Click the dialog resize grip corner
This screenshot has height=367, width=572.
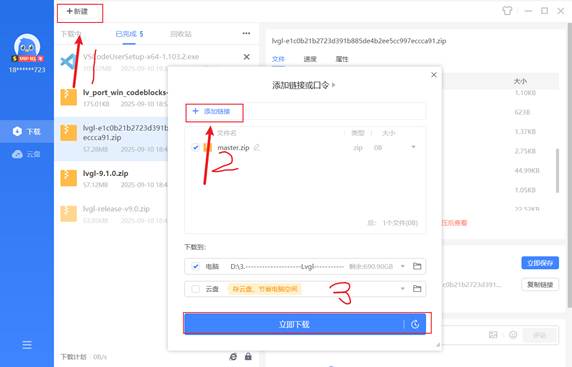point(438,344)
